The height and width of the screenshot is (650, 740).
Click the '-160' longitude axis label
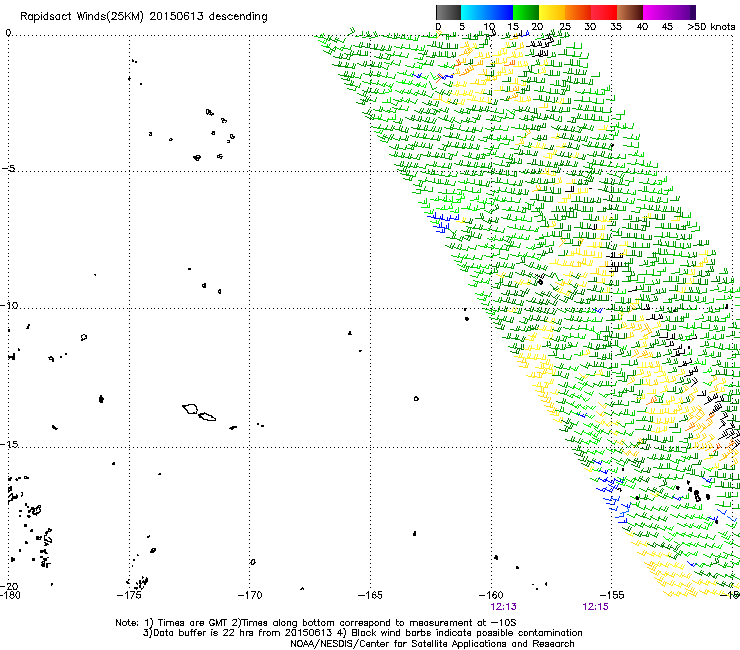(491, 595)
